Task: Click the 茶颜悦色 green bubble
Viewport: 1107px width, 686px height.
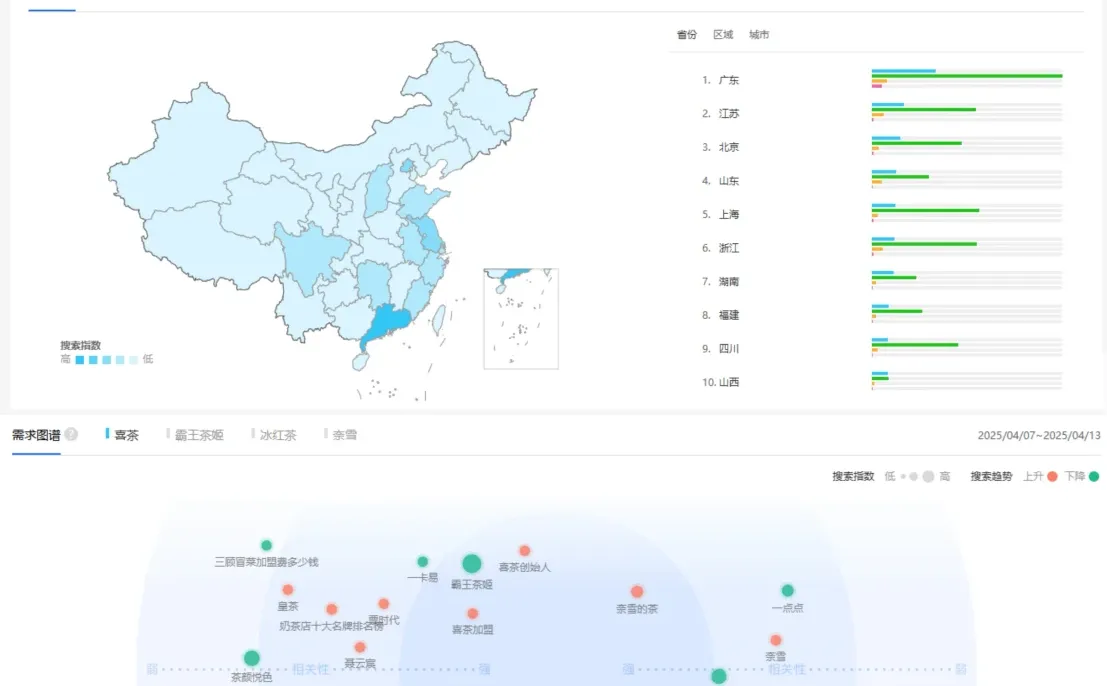Action: [x=251, y=658]
